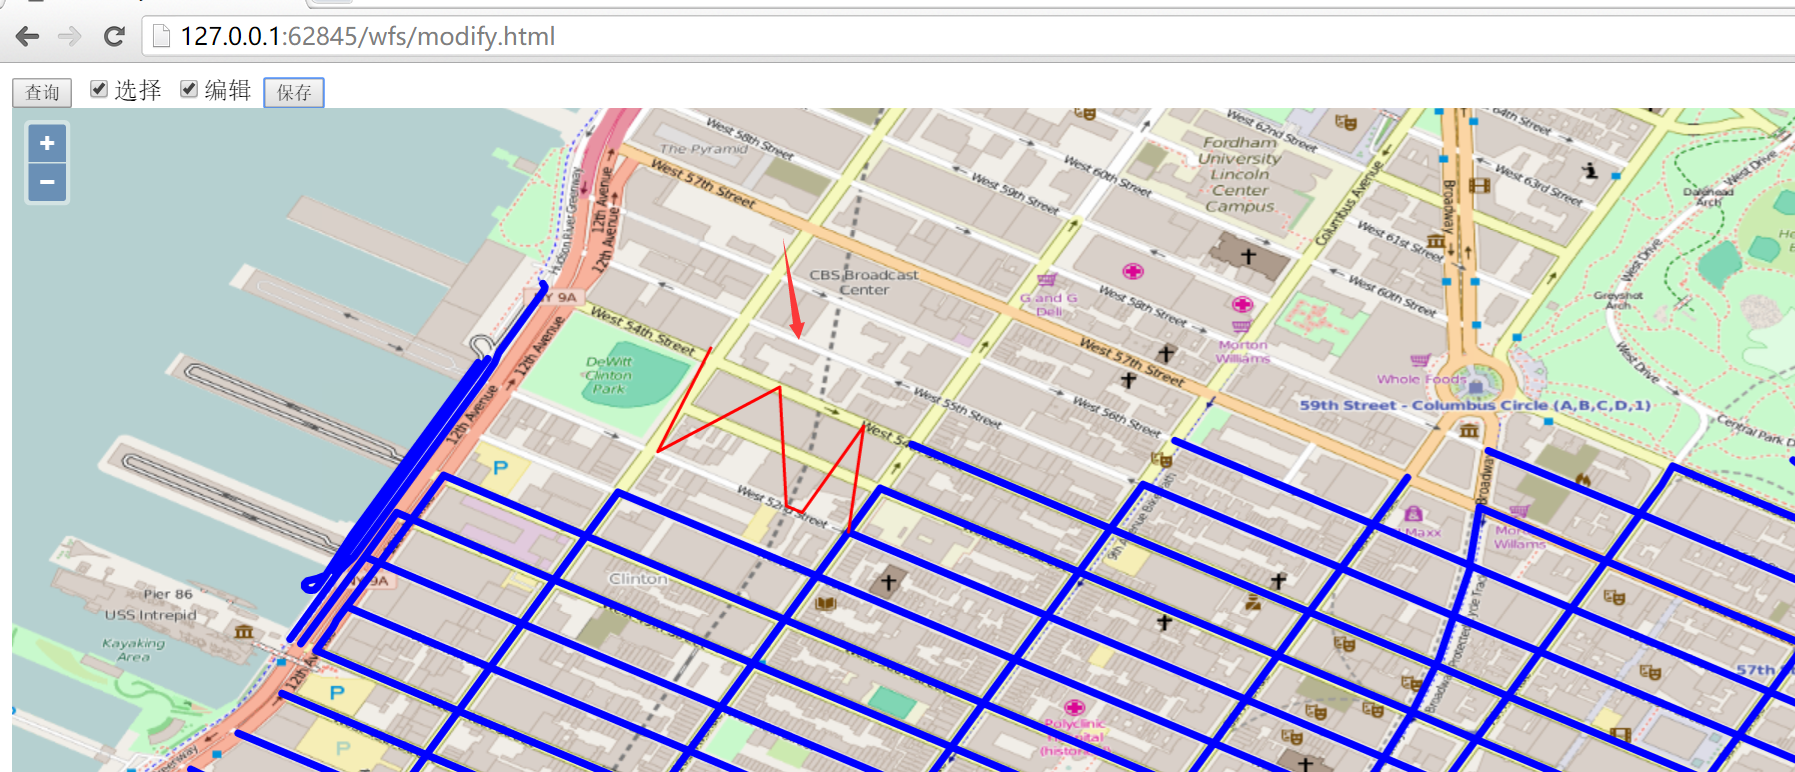This screenshot has height=772, width=1795.
Task: Click the Pier 86 label
Action: tap(167, 594)
